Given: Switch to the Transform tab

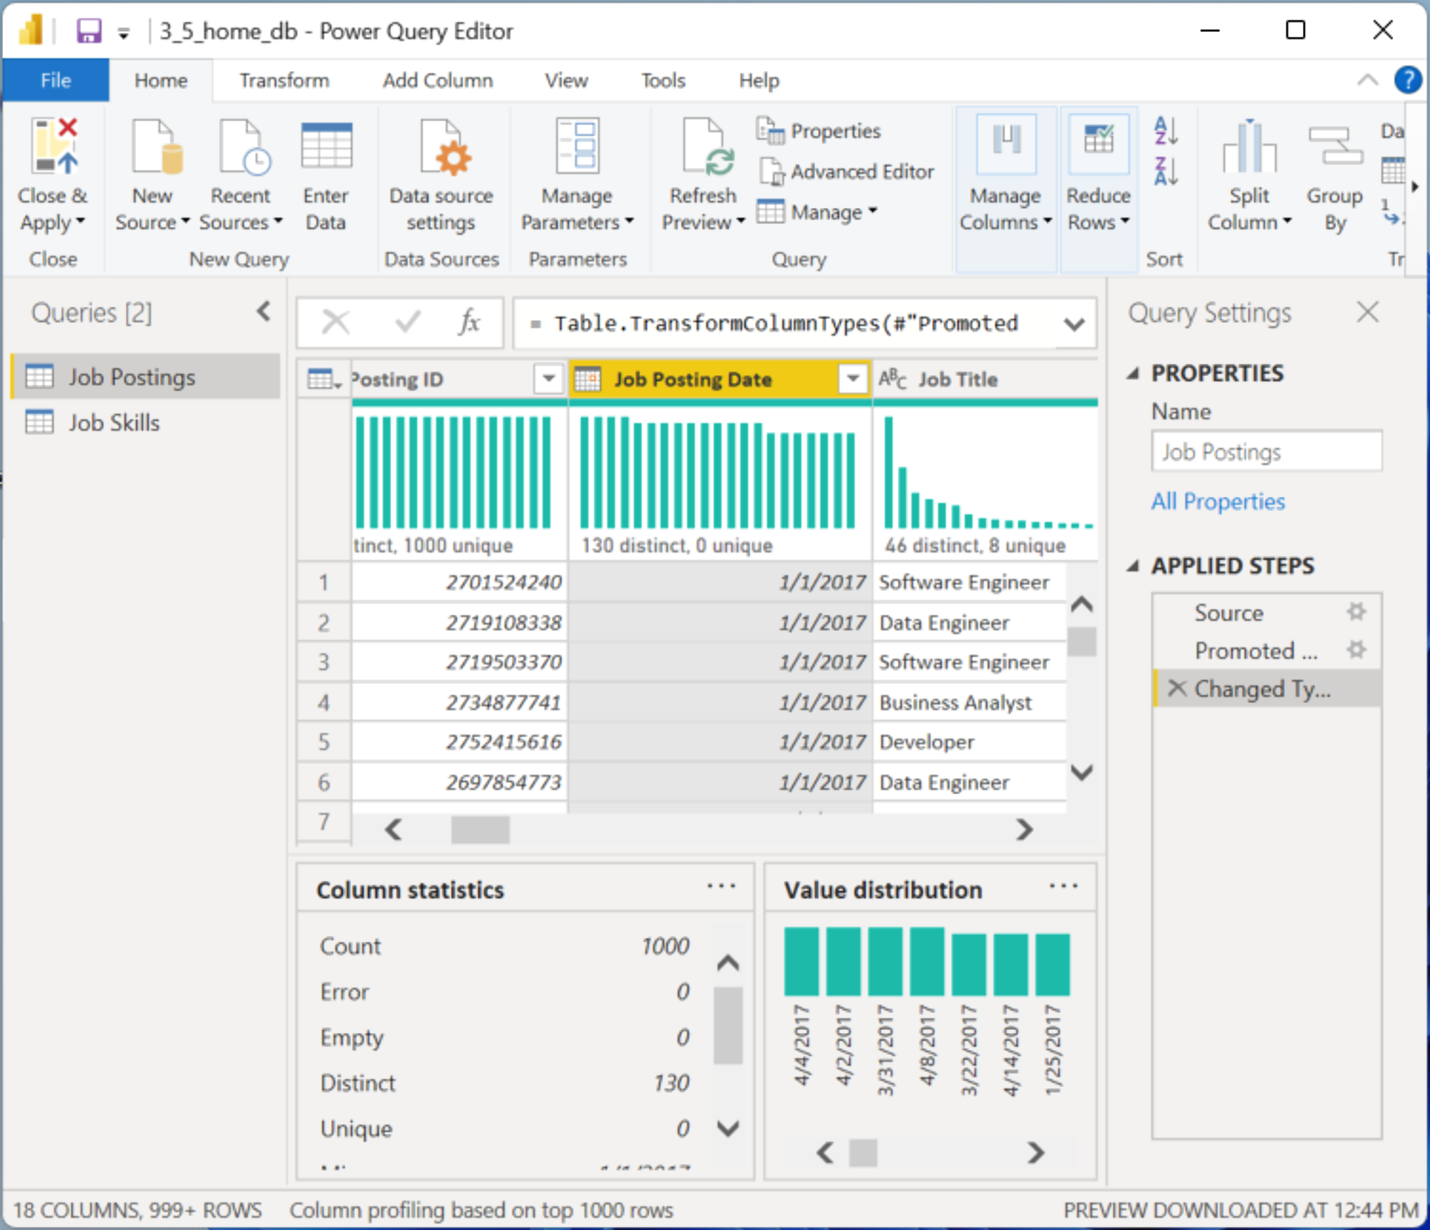Looking at the screenshot, I should click(x=284, y=80).
